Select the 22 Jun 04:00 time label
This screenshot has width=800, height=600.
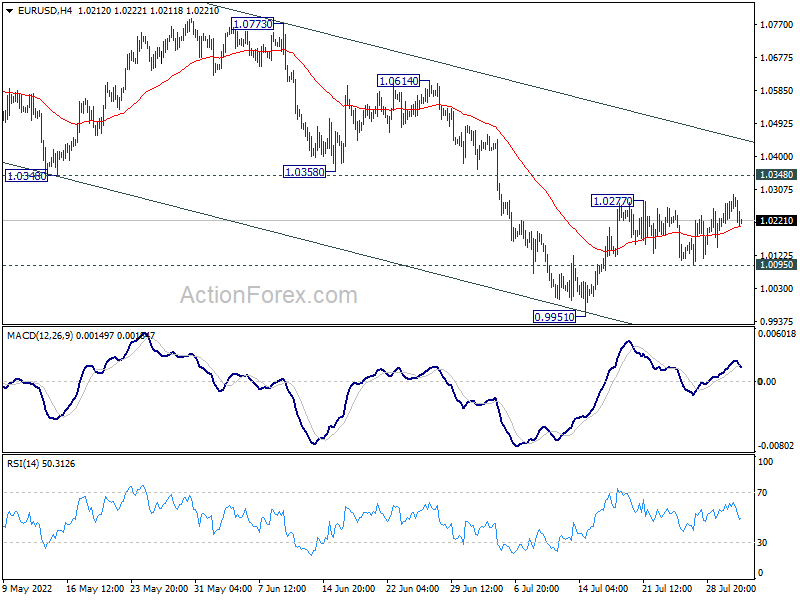(413, 589)
